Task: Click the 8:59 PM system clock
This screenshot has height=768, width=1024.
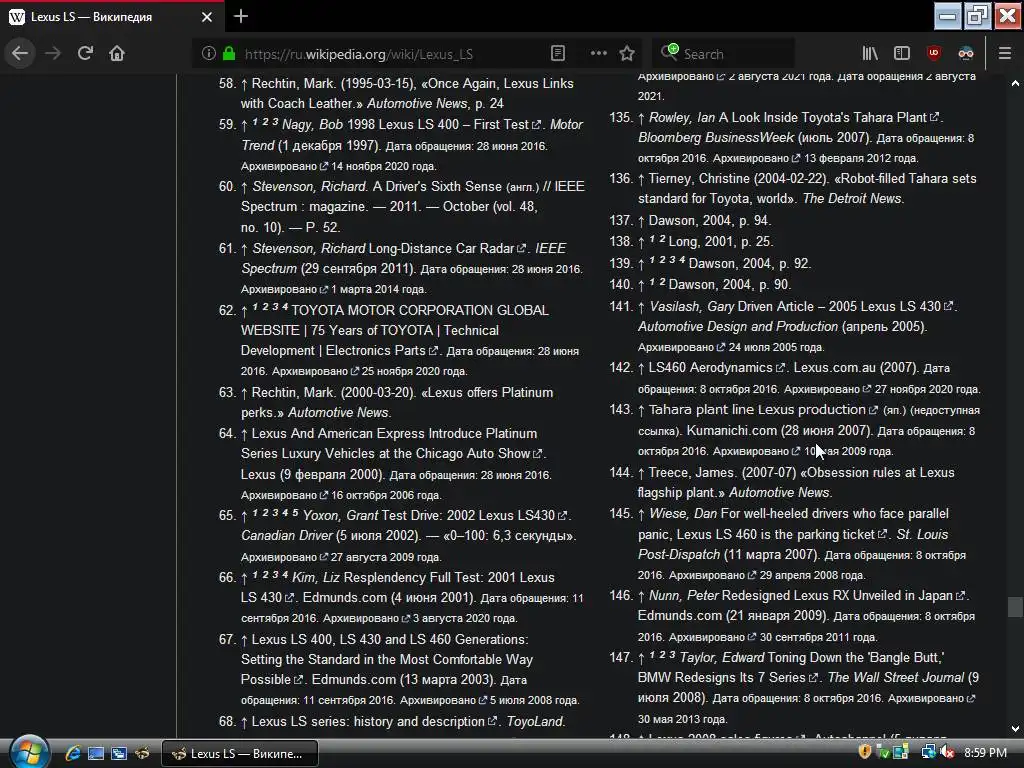Action: click(x=985, y=752)
